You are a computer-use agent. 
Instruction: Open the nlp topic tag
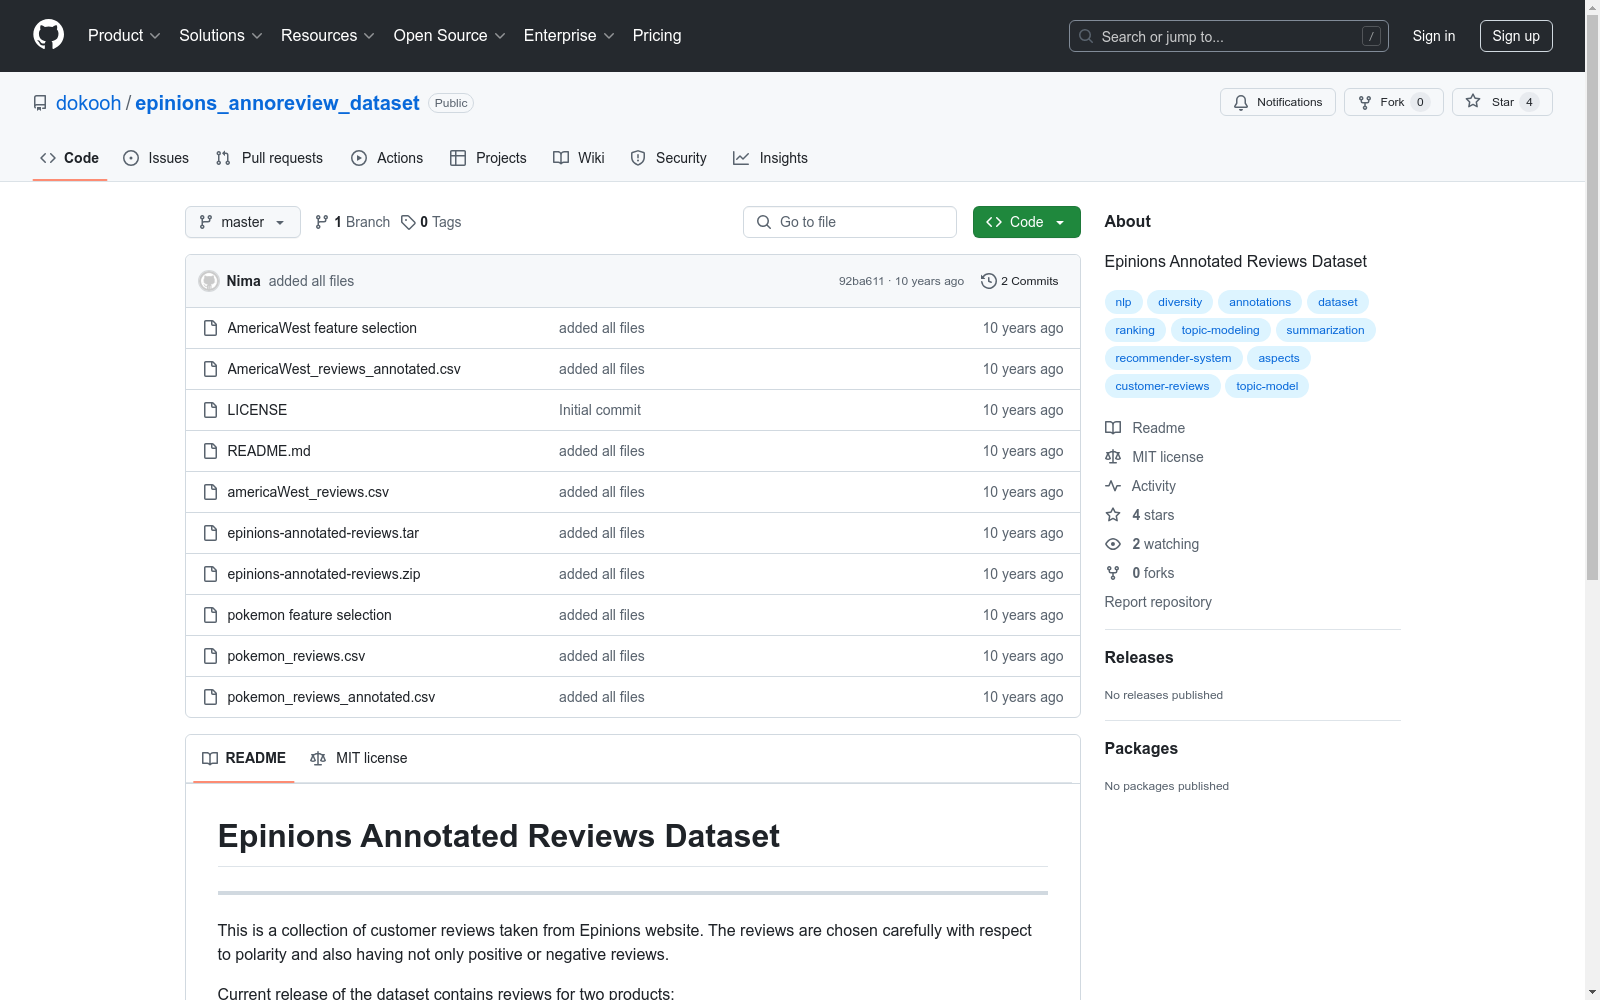[x=1124, y=302]
